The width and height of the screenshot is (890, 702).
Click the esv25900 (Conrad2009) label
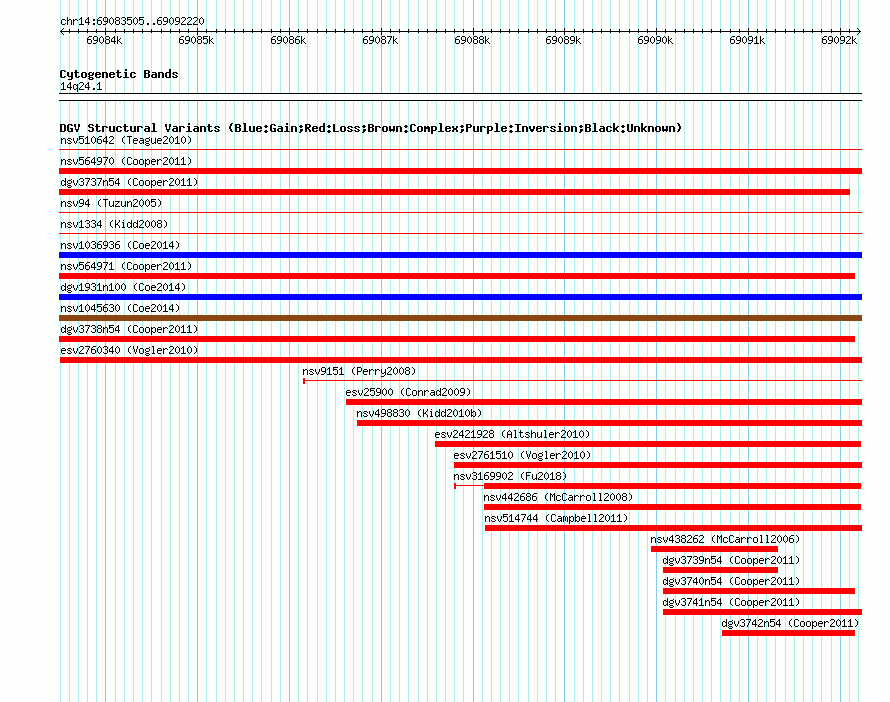click(x=408, y=392)
